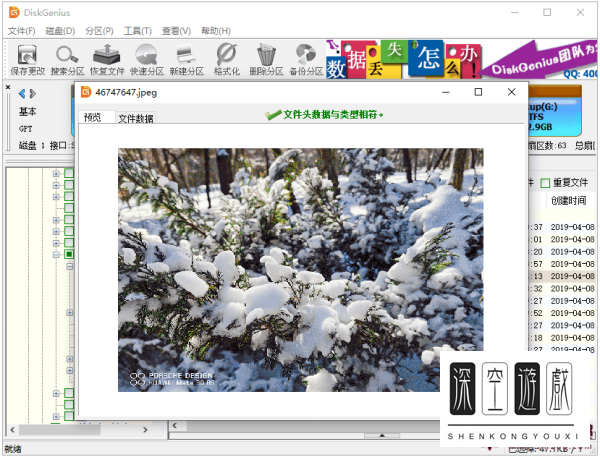Click the snowy tree preview image
The image size is (600, 457).
(300, 270)
